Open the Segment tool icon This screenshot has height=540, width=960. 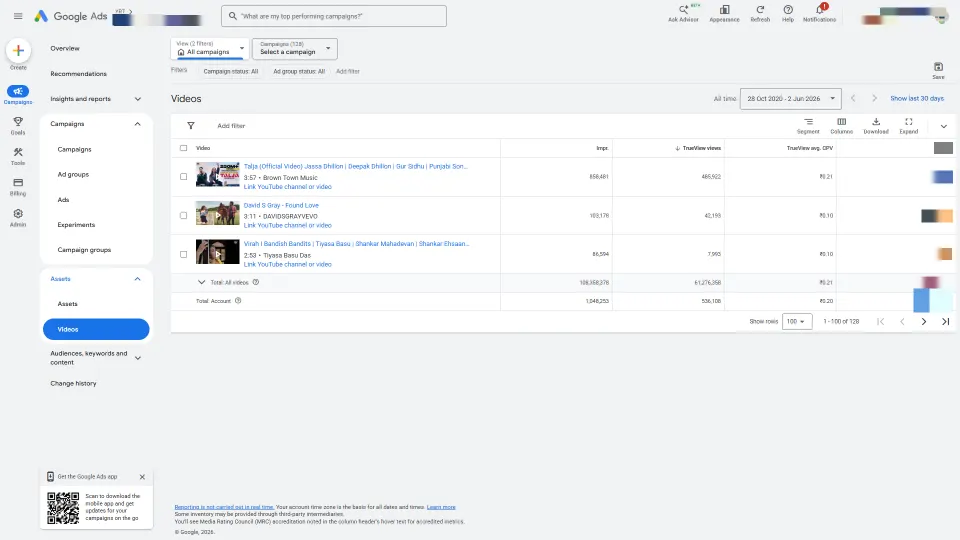coord(808,122)
